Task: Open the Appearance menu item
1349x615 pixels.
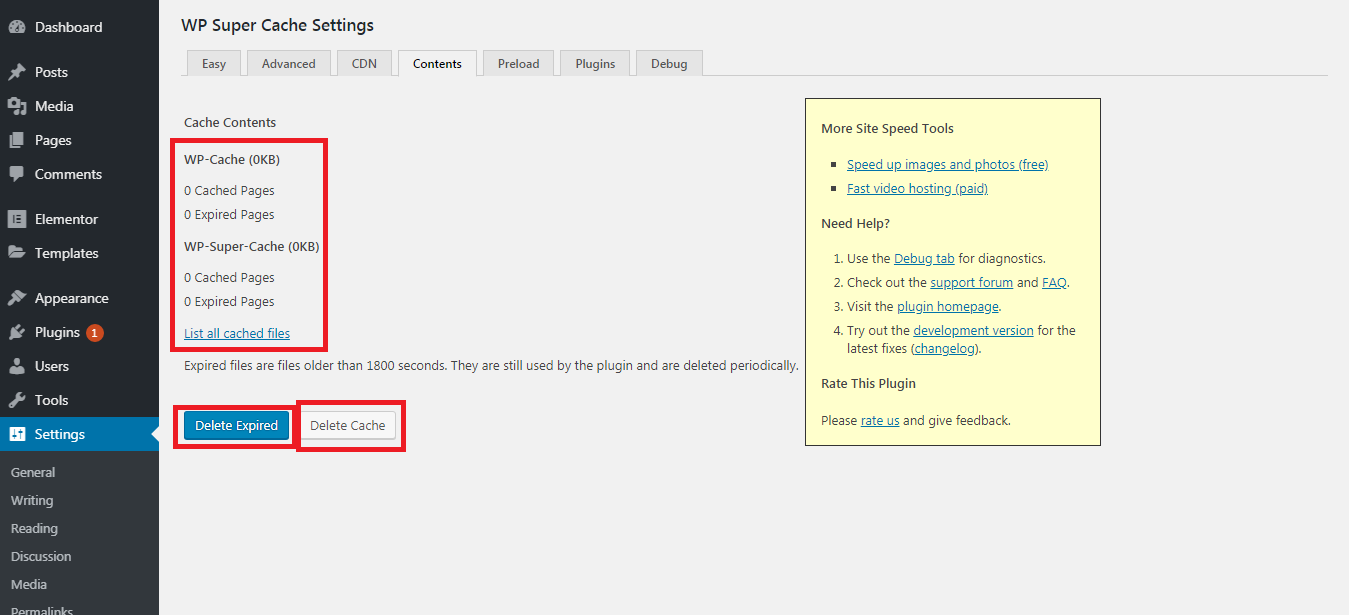Action: point(79,298)
